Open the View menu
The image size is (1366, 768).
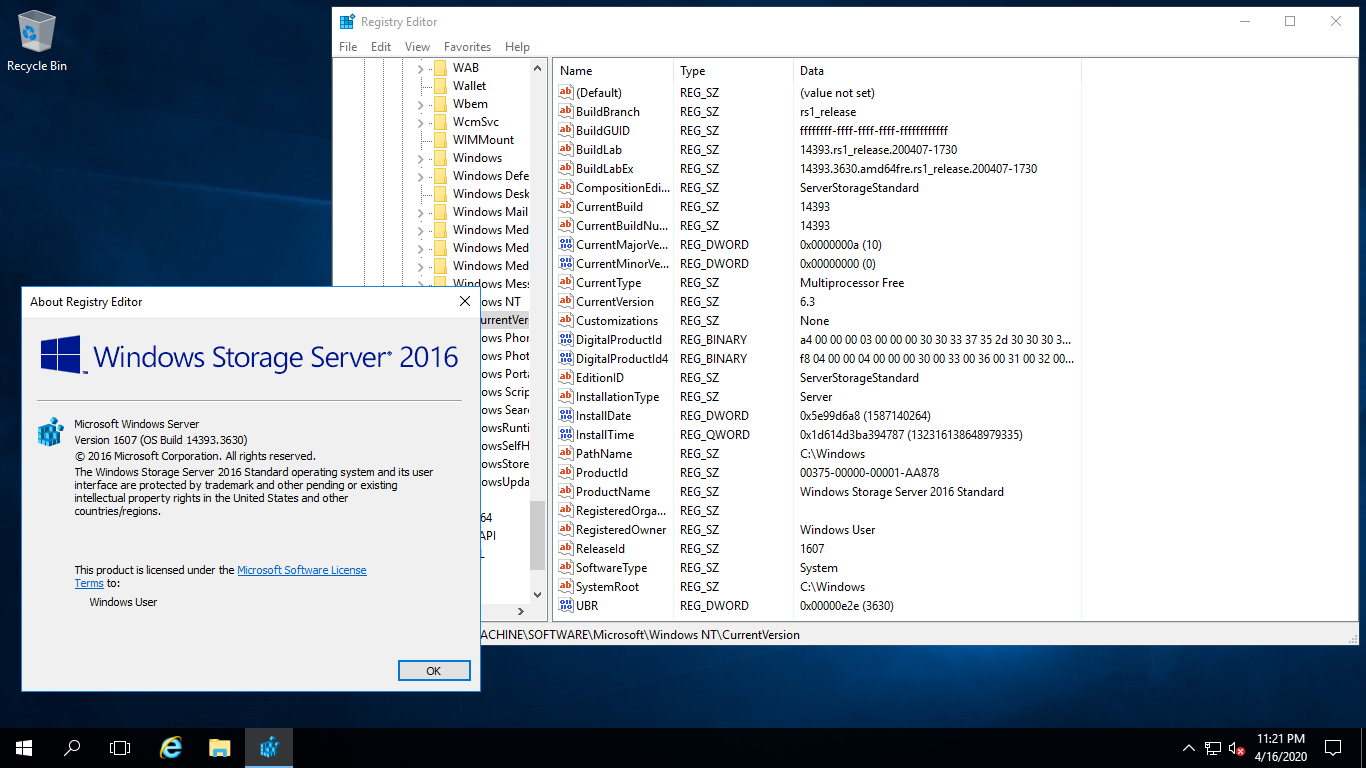[417, 47]
